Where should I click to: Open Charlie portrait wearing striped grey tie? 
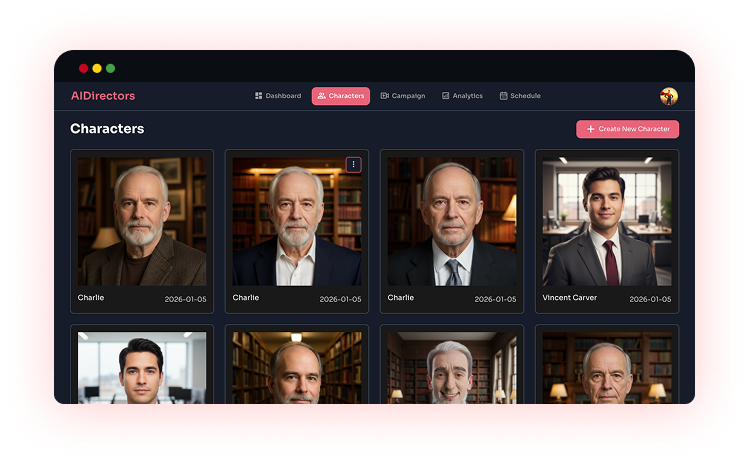coord(452,222)
